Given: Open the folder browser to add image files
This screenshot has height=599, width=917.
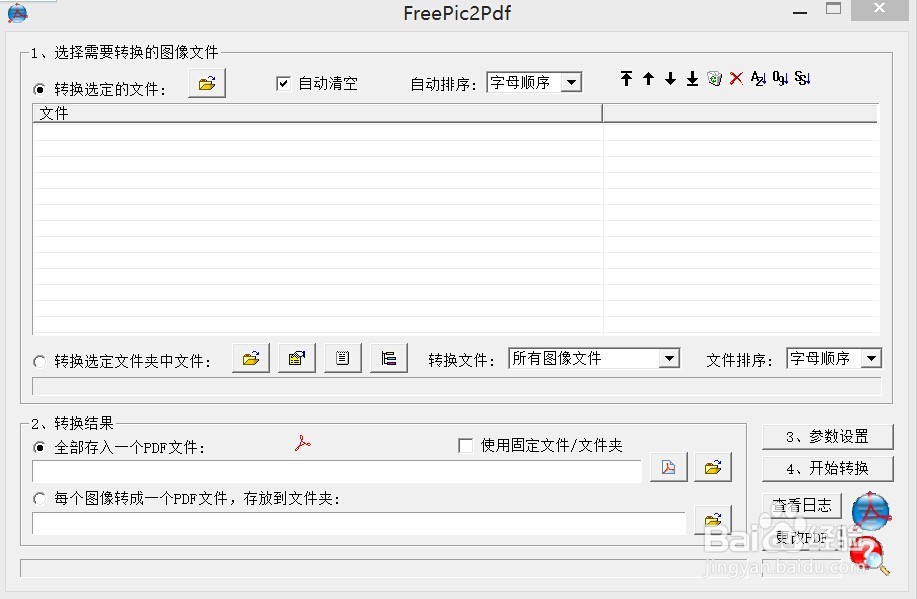Looking at the screenshot, I should tap(206, 83).
